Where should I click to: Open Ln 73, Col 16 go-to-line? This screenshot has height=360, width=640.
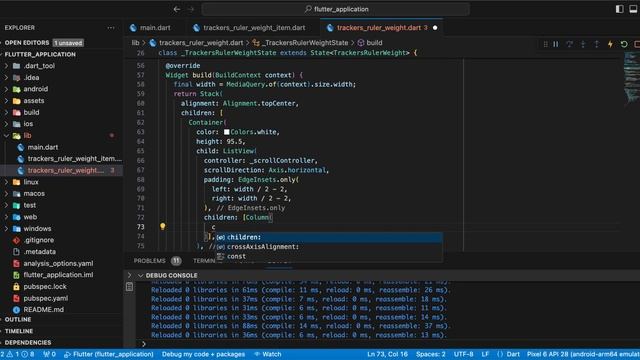point(387,354)
